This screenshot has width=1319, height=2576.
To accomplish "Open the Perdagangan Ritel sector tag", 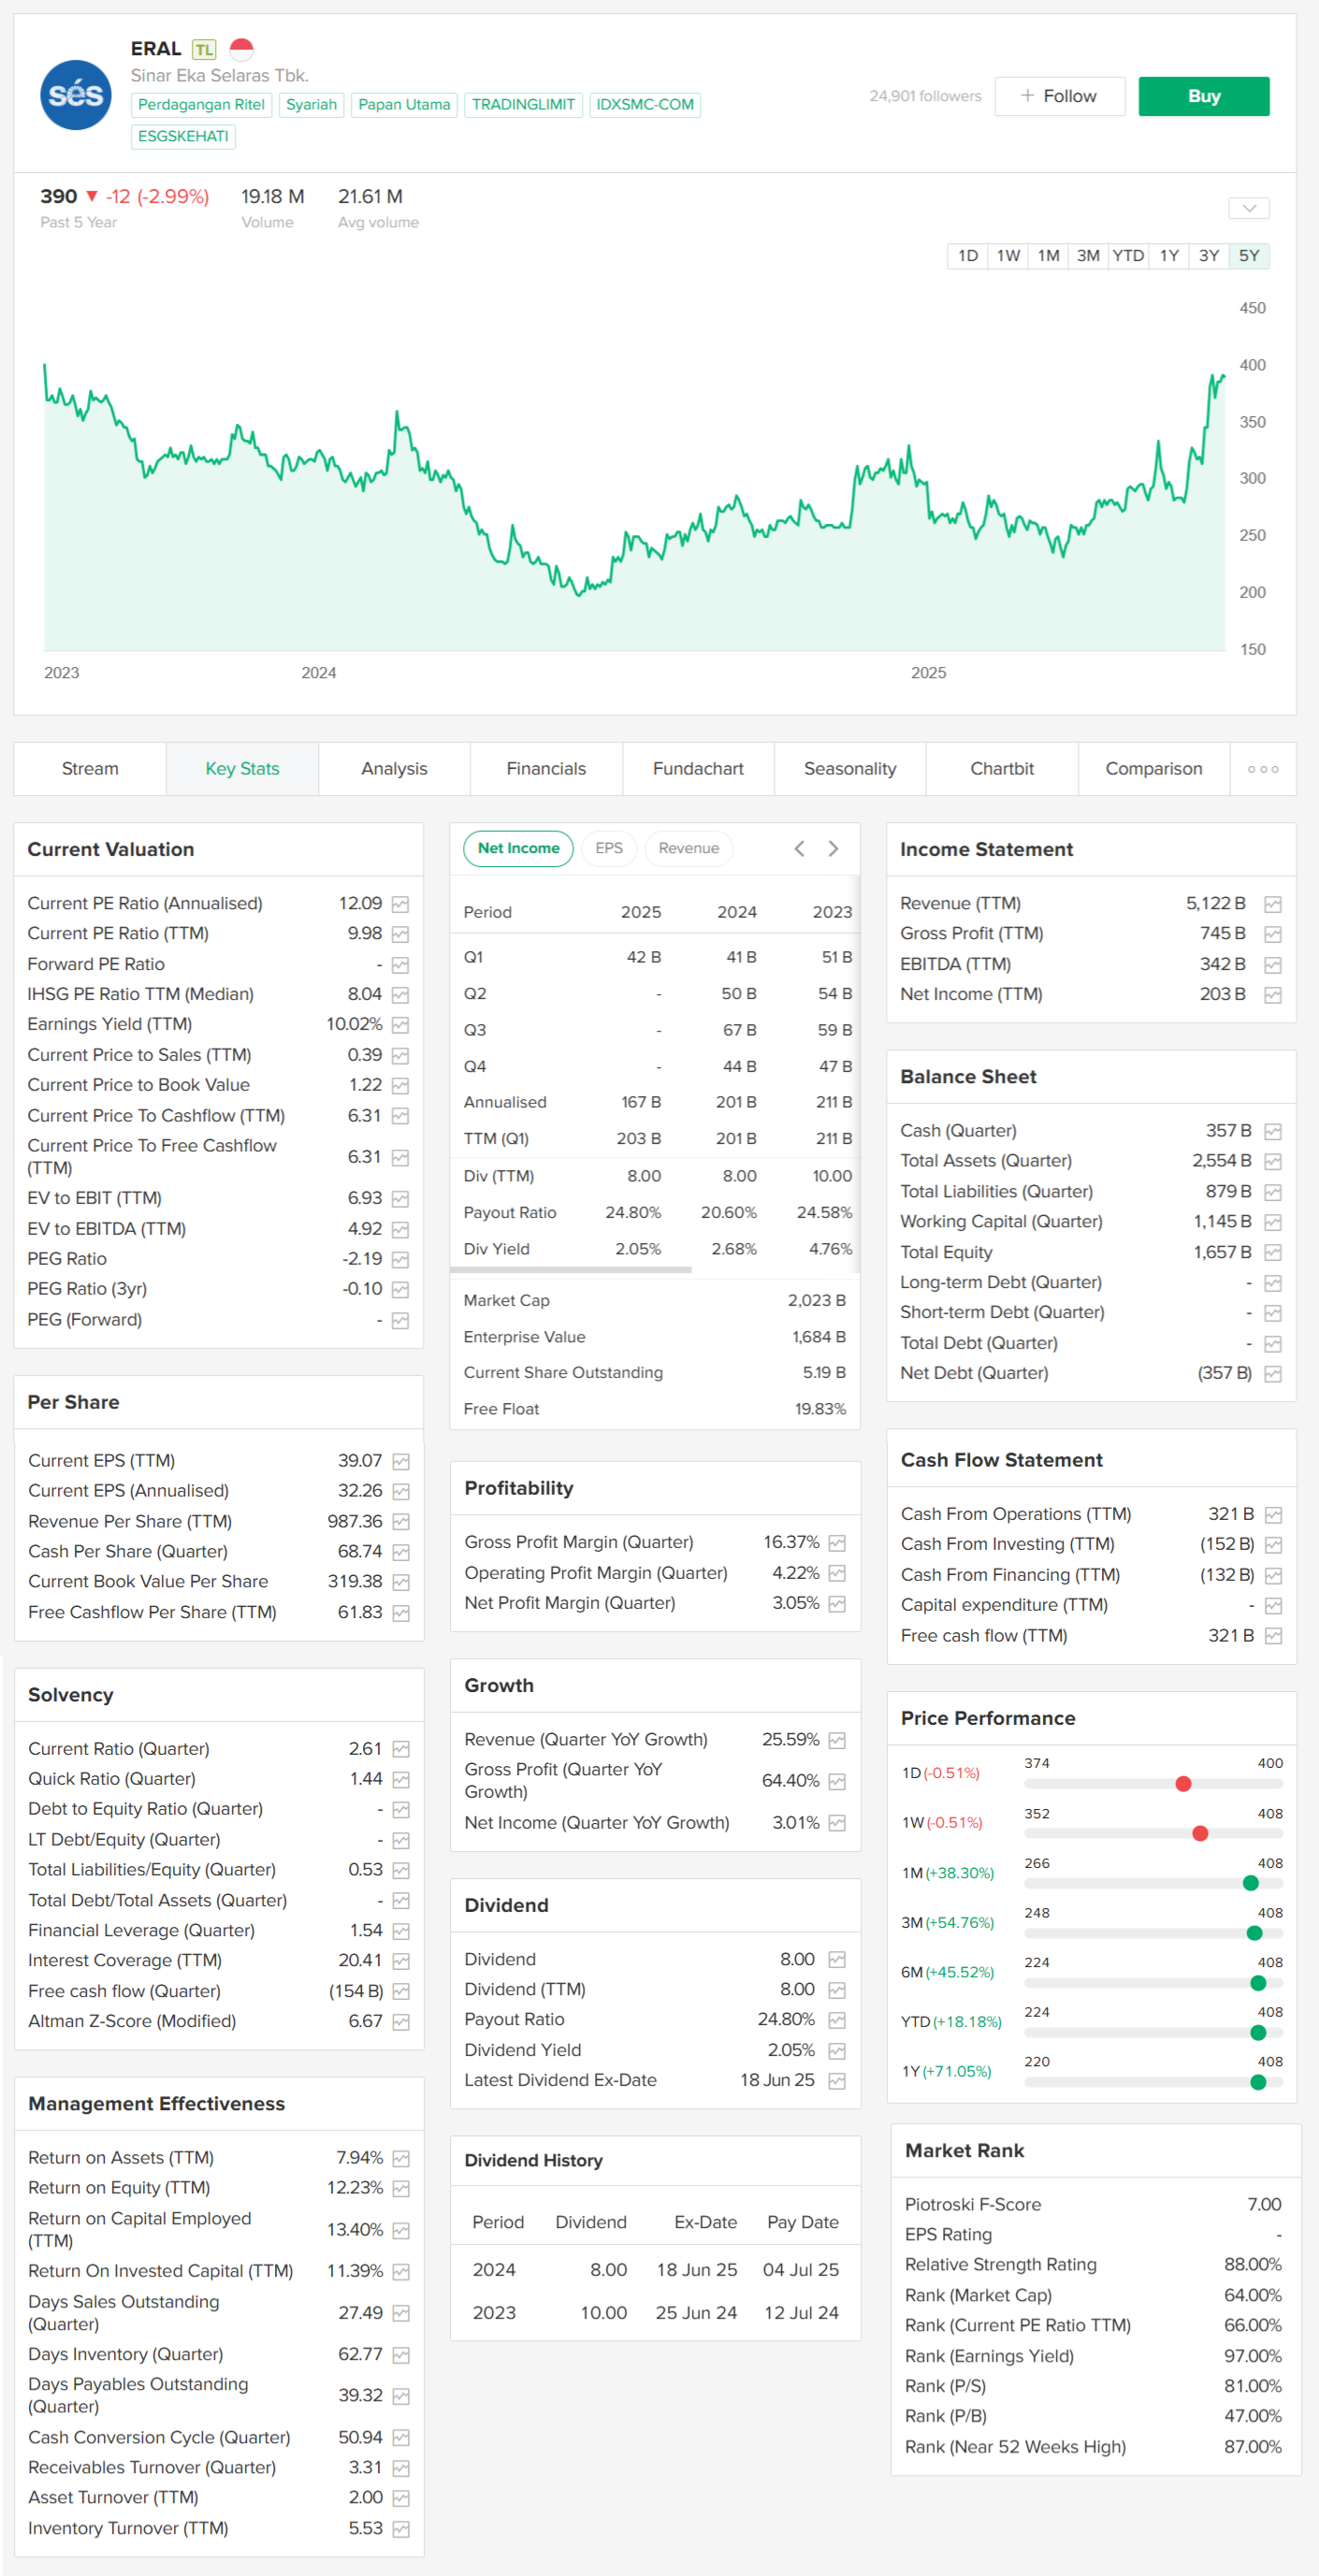I will [x=201, y=104].
